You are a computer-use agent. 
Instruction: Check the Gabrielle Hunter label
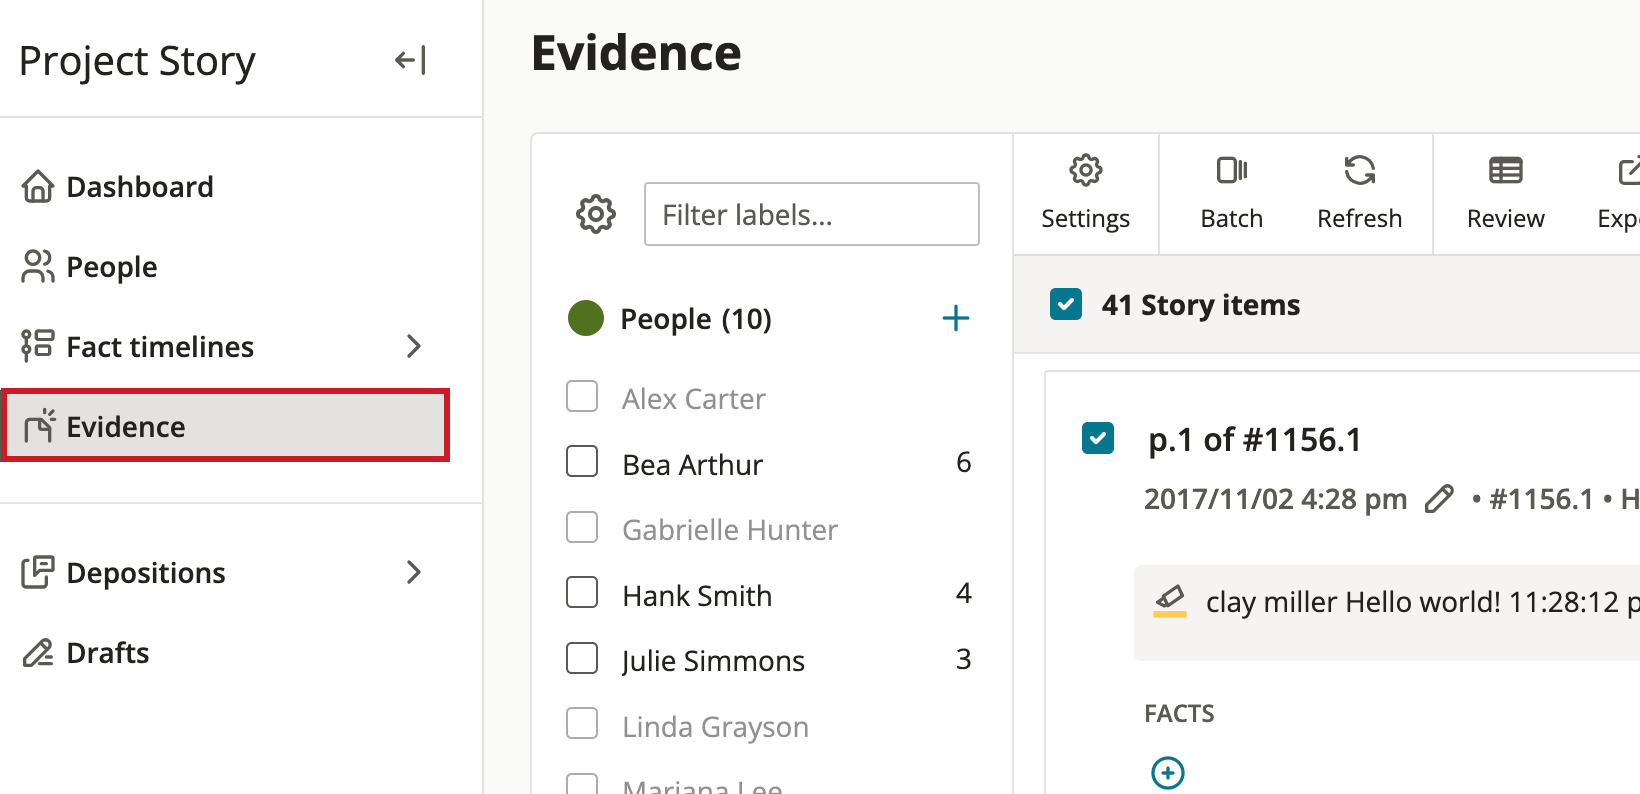582,527
